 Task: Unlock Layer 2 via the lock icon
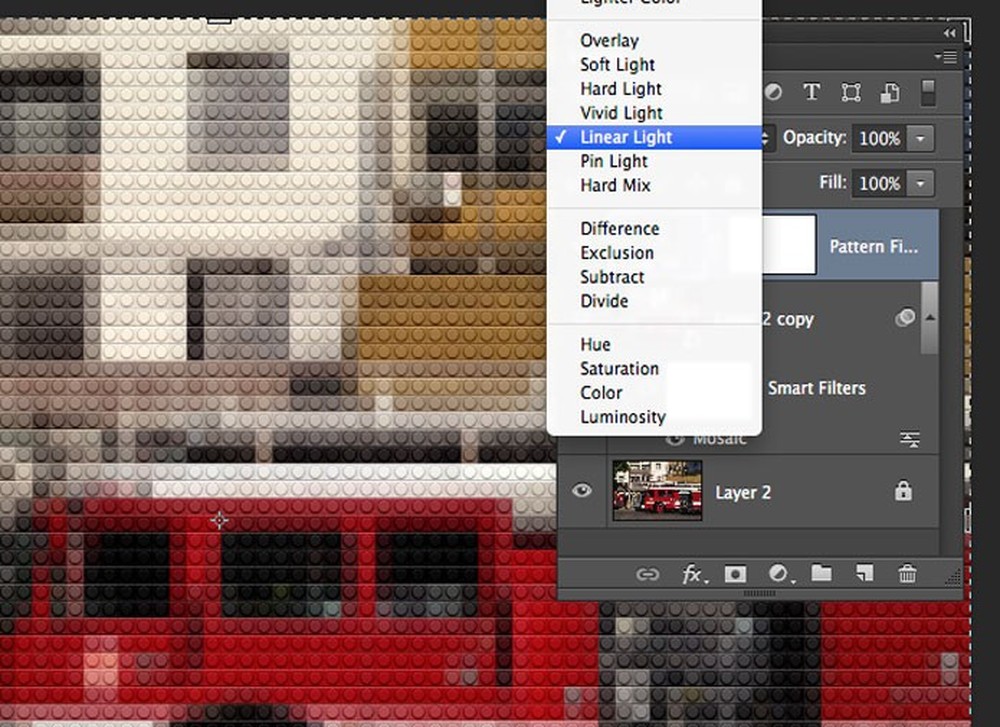pos(904,491)
